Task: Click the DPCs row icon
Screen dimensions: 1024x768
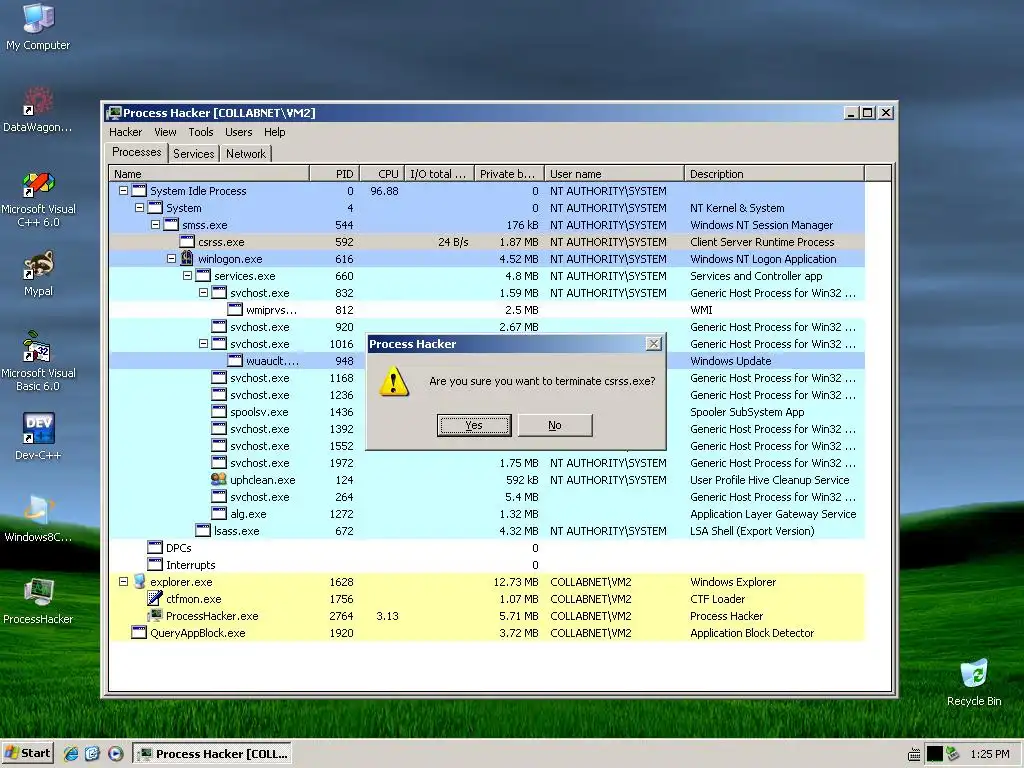Action: click(x=155, y=547)
